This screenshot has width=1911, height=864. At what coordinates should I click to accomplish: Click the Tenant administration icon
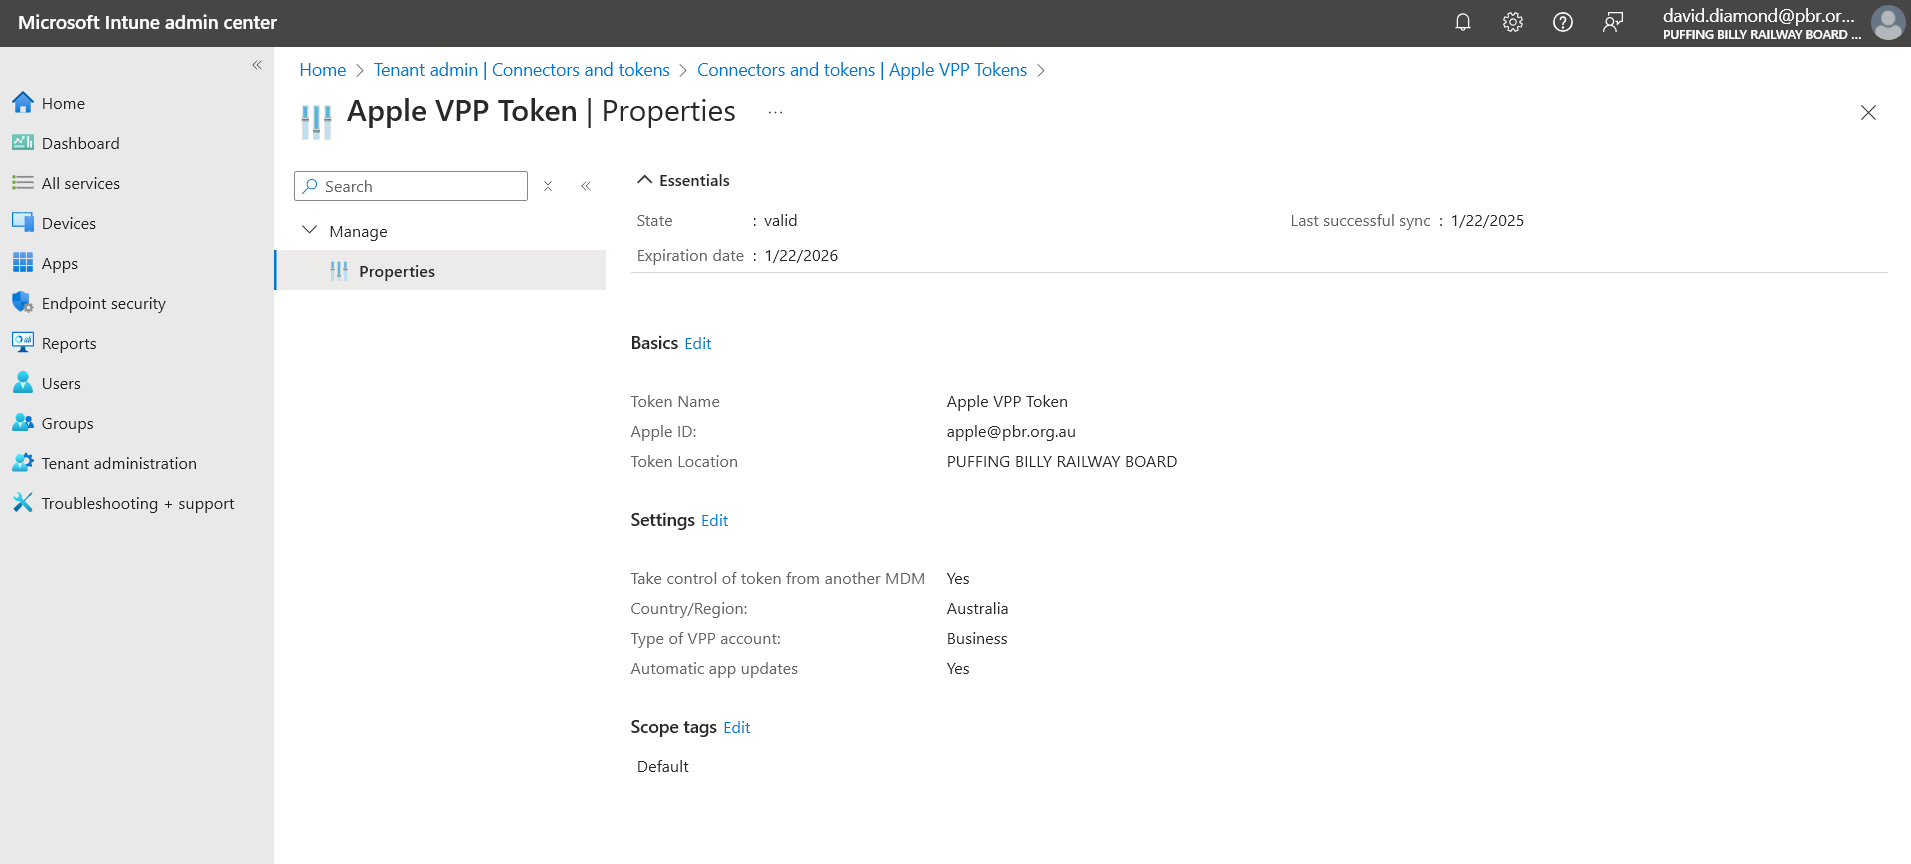(23, 462)
